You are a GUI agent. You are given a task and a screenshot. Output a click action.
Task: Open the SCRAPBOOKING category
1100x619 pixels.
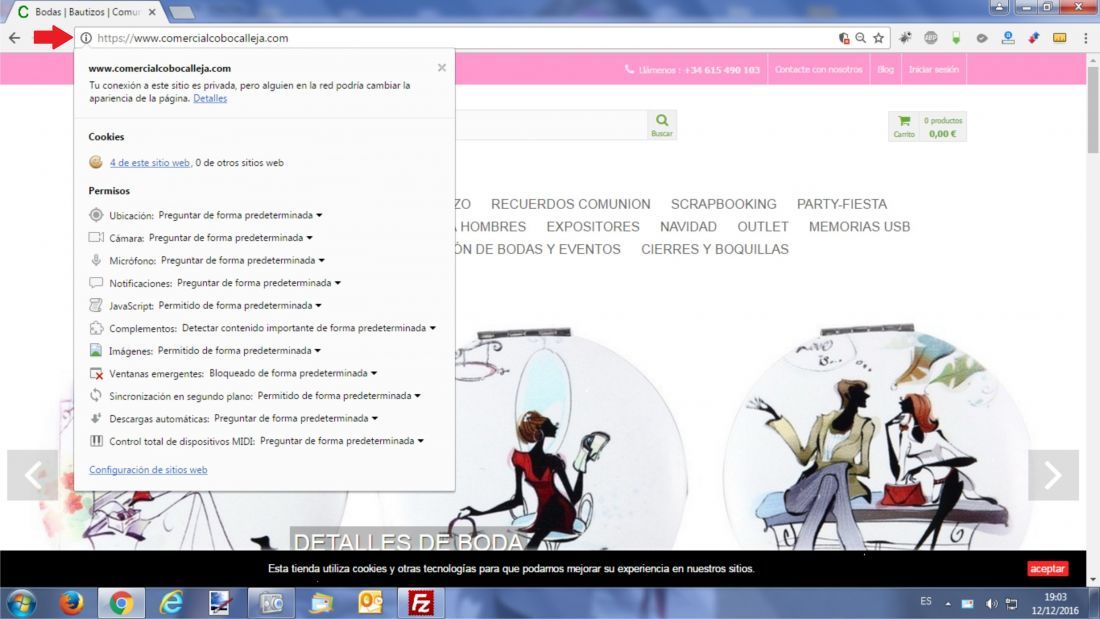pos(723,204)
